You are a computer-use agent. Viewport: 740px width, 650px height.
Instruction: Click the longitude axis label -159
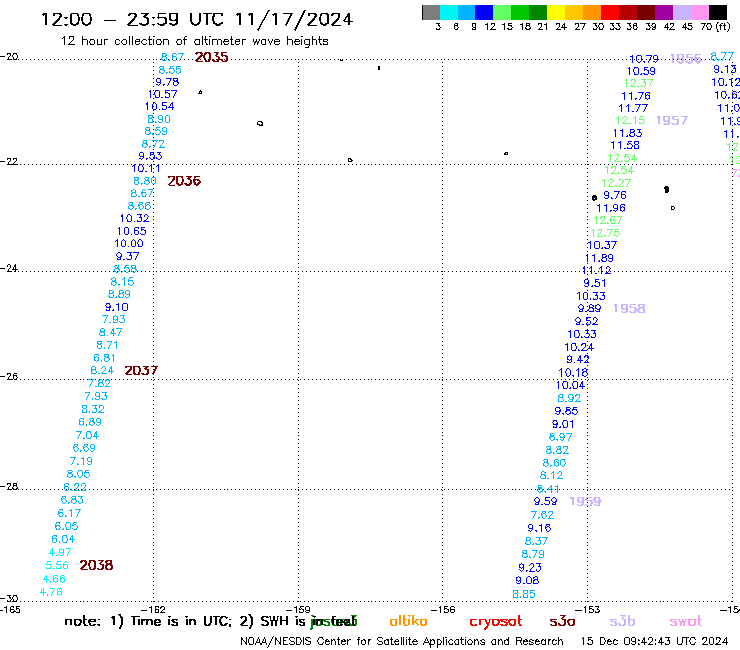(x=301, y=609)
